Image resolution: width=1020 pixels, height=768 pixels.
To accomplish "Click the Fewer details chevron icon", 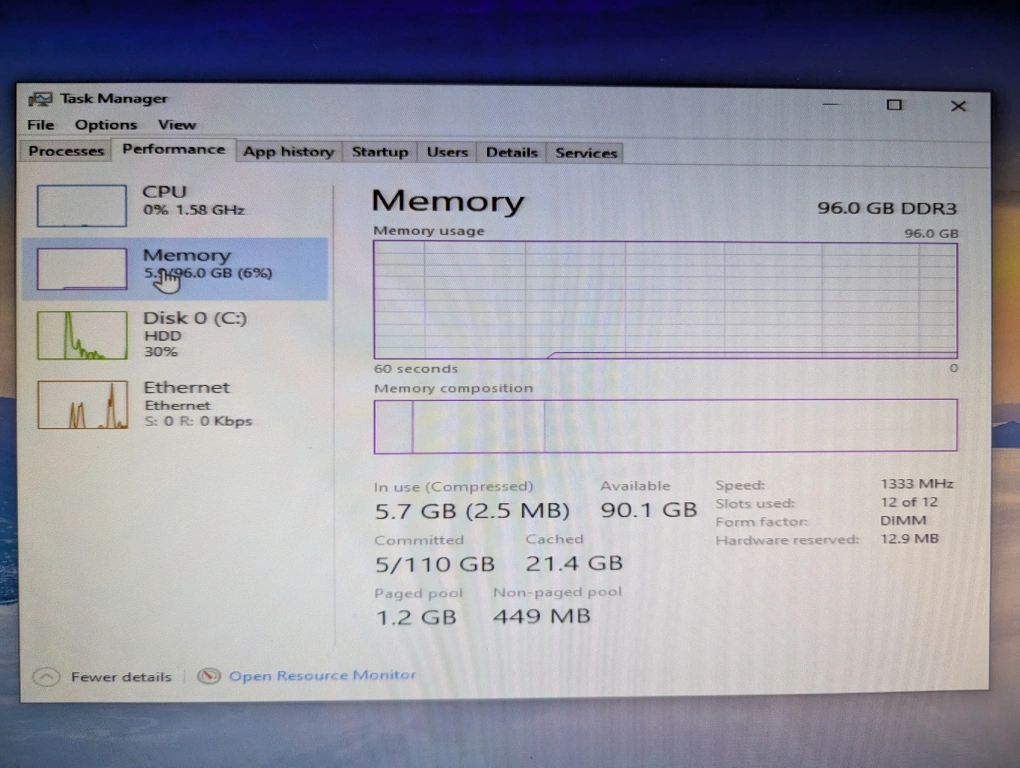I will tap(46, 677).
